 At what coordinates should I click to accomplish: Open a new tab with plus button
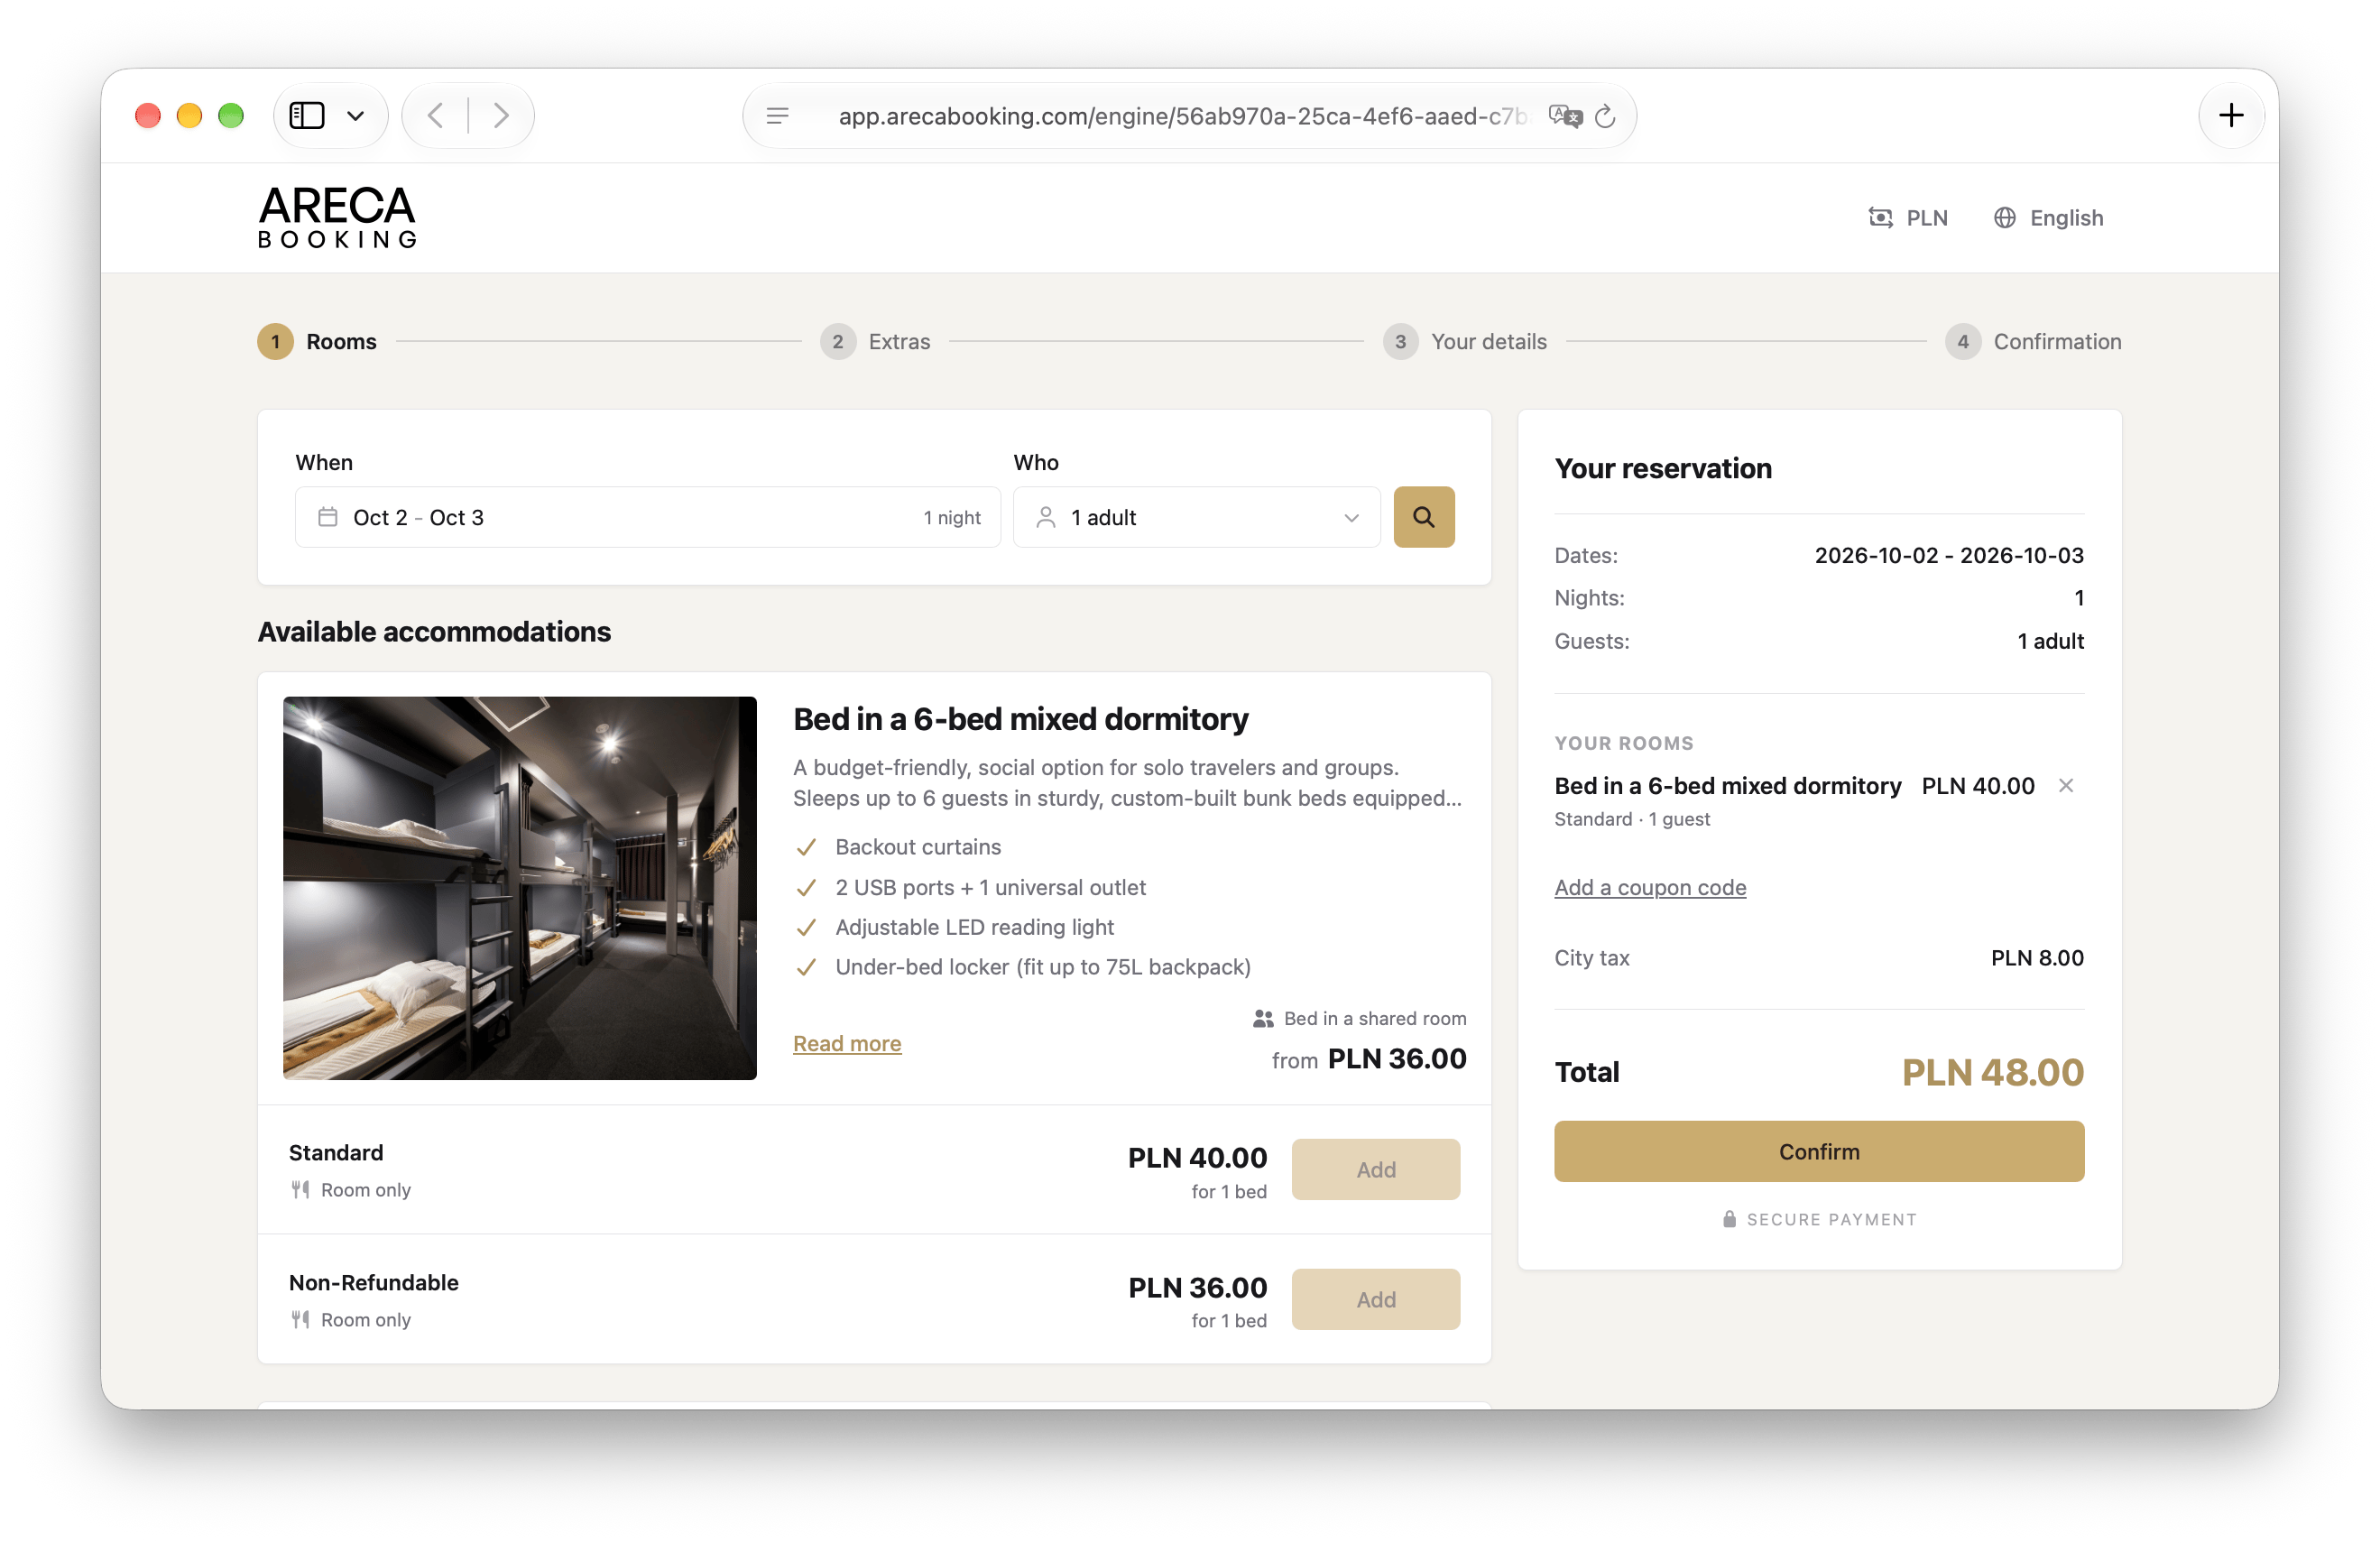click(x=2231, y=116)
